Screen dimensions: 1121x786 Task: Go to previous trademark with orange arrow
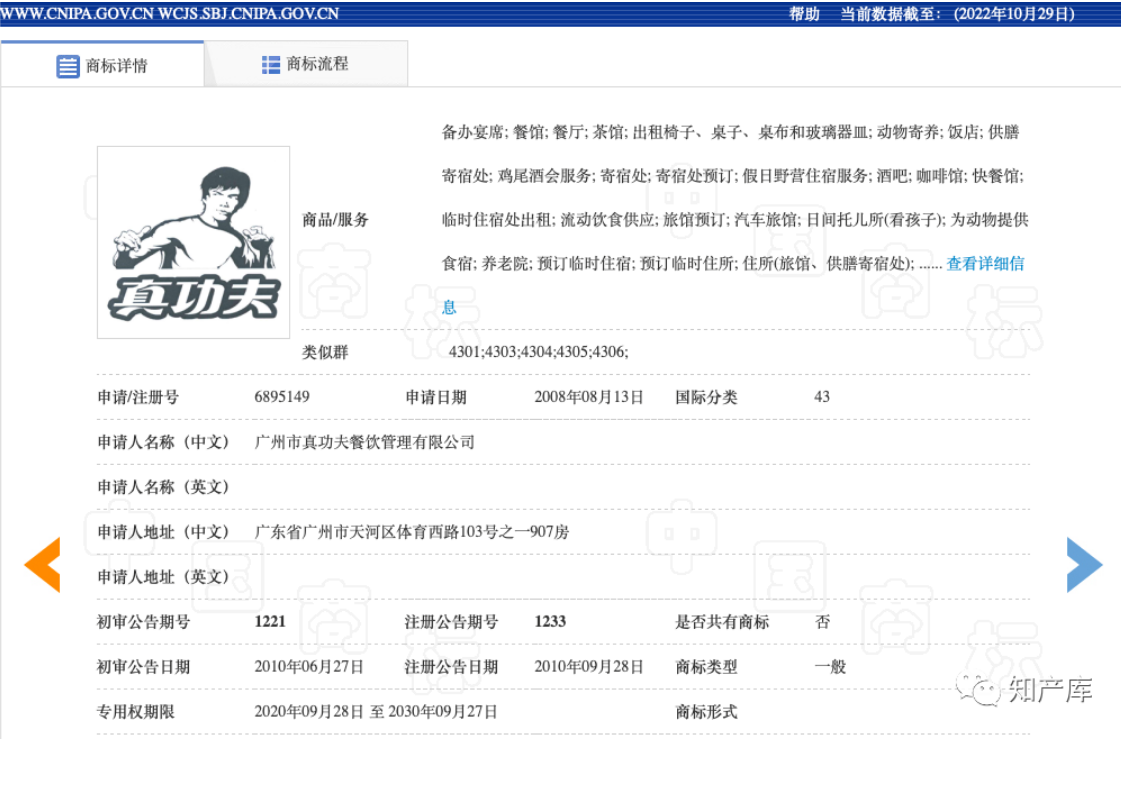coord(43,565)
